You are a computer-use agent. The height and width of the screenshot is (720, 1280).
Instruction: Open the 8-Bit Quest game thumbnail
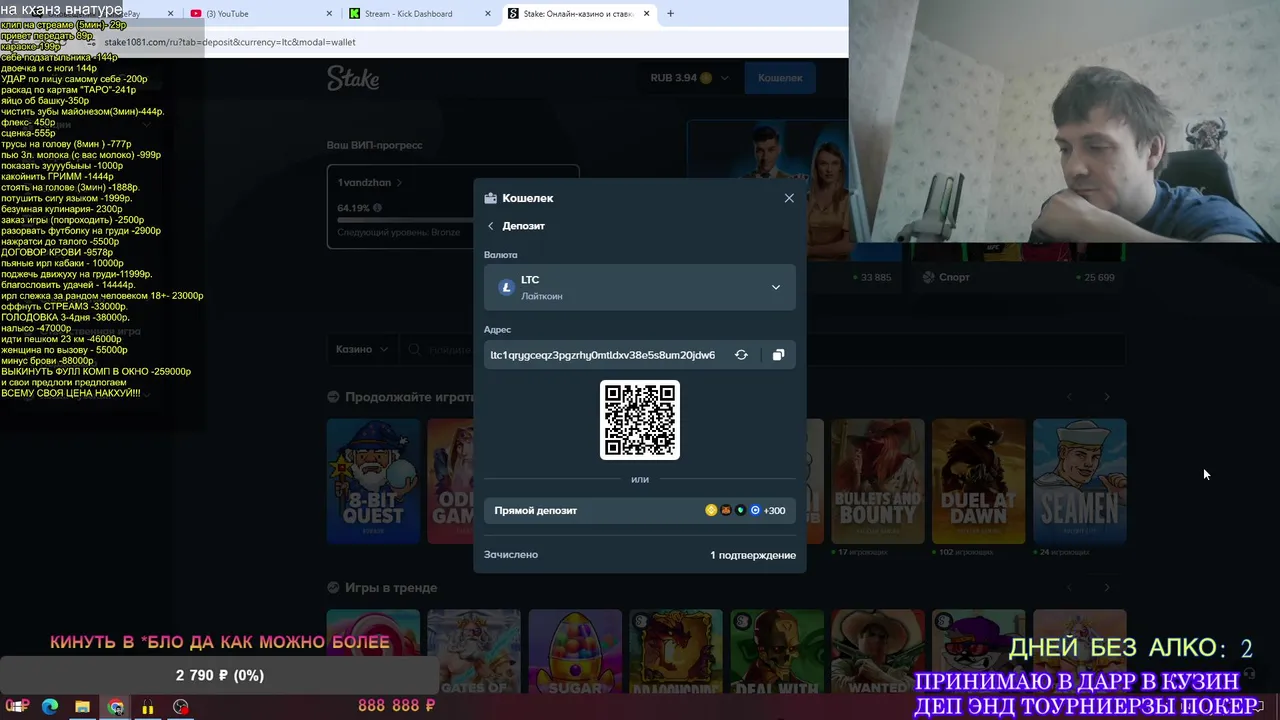[x=373, y=481]
